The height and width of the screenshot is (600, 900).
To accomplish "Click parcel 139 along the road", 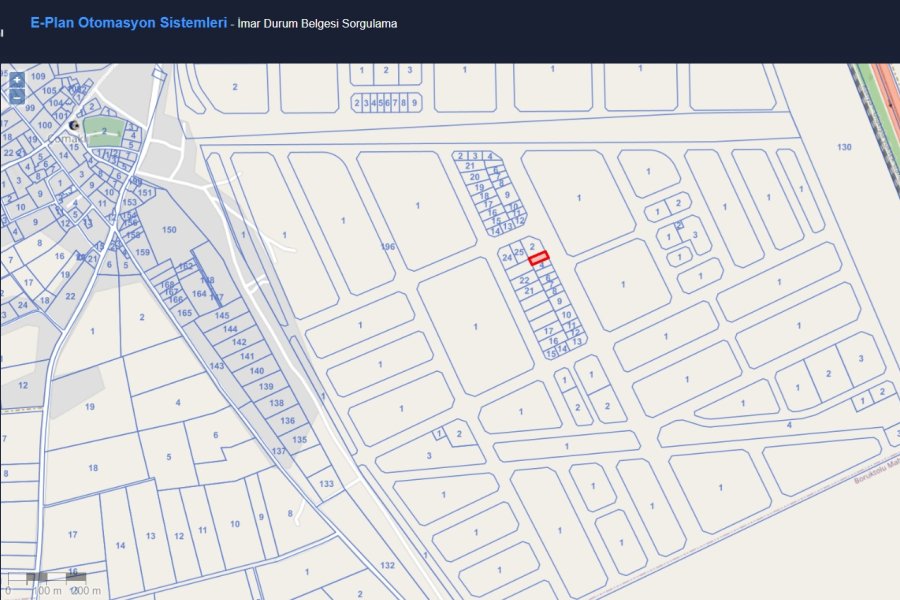I will pos(266,387).
